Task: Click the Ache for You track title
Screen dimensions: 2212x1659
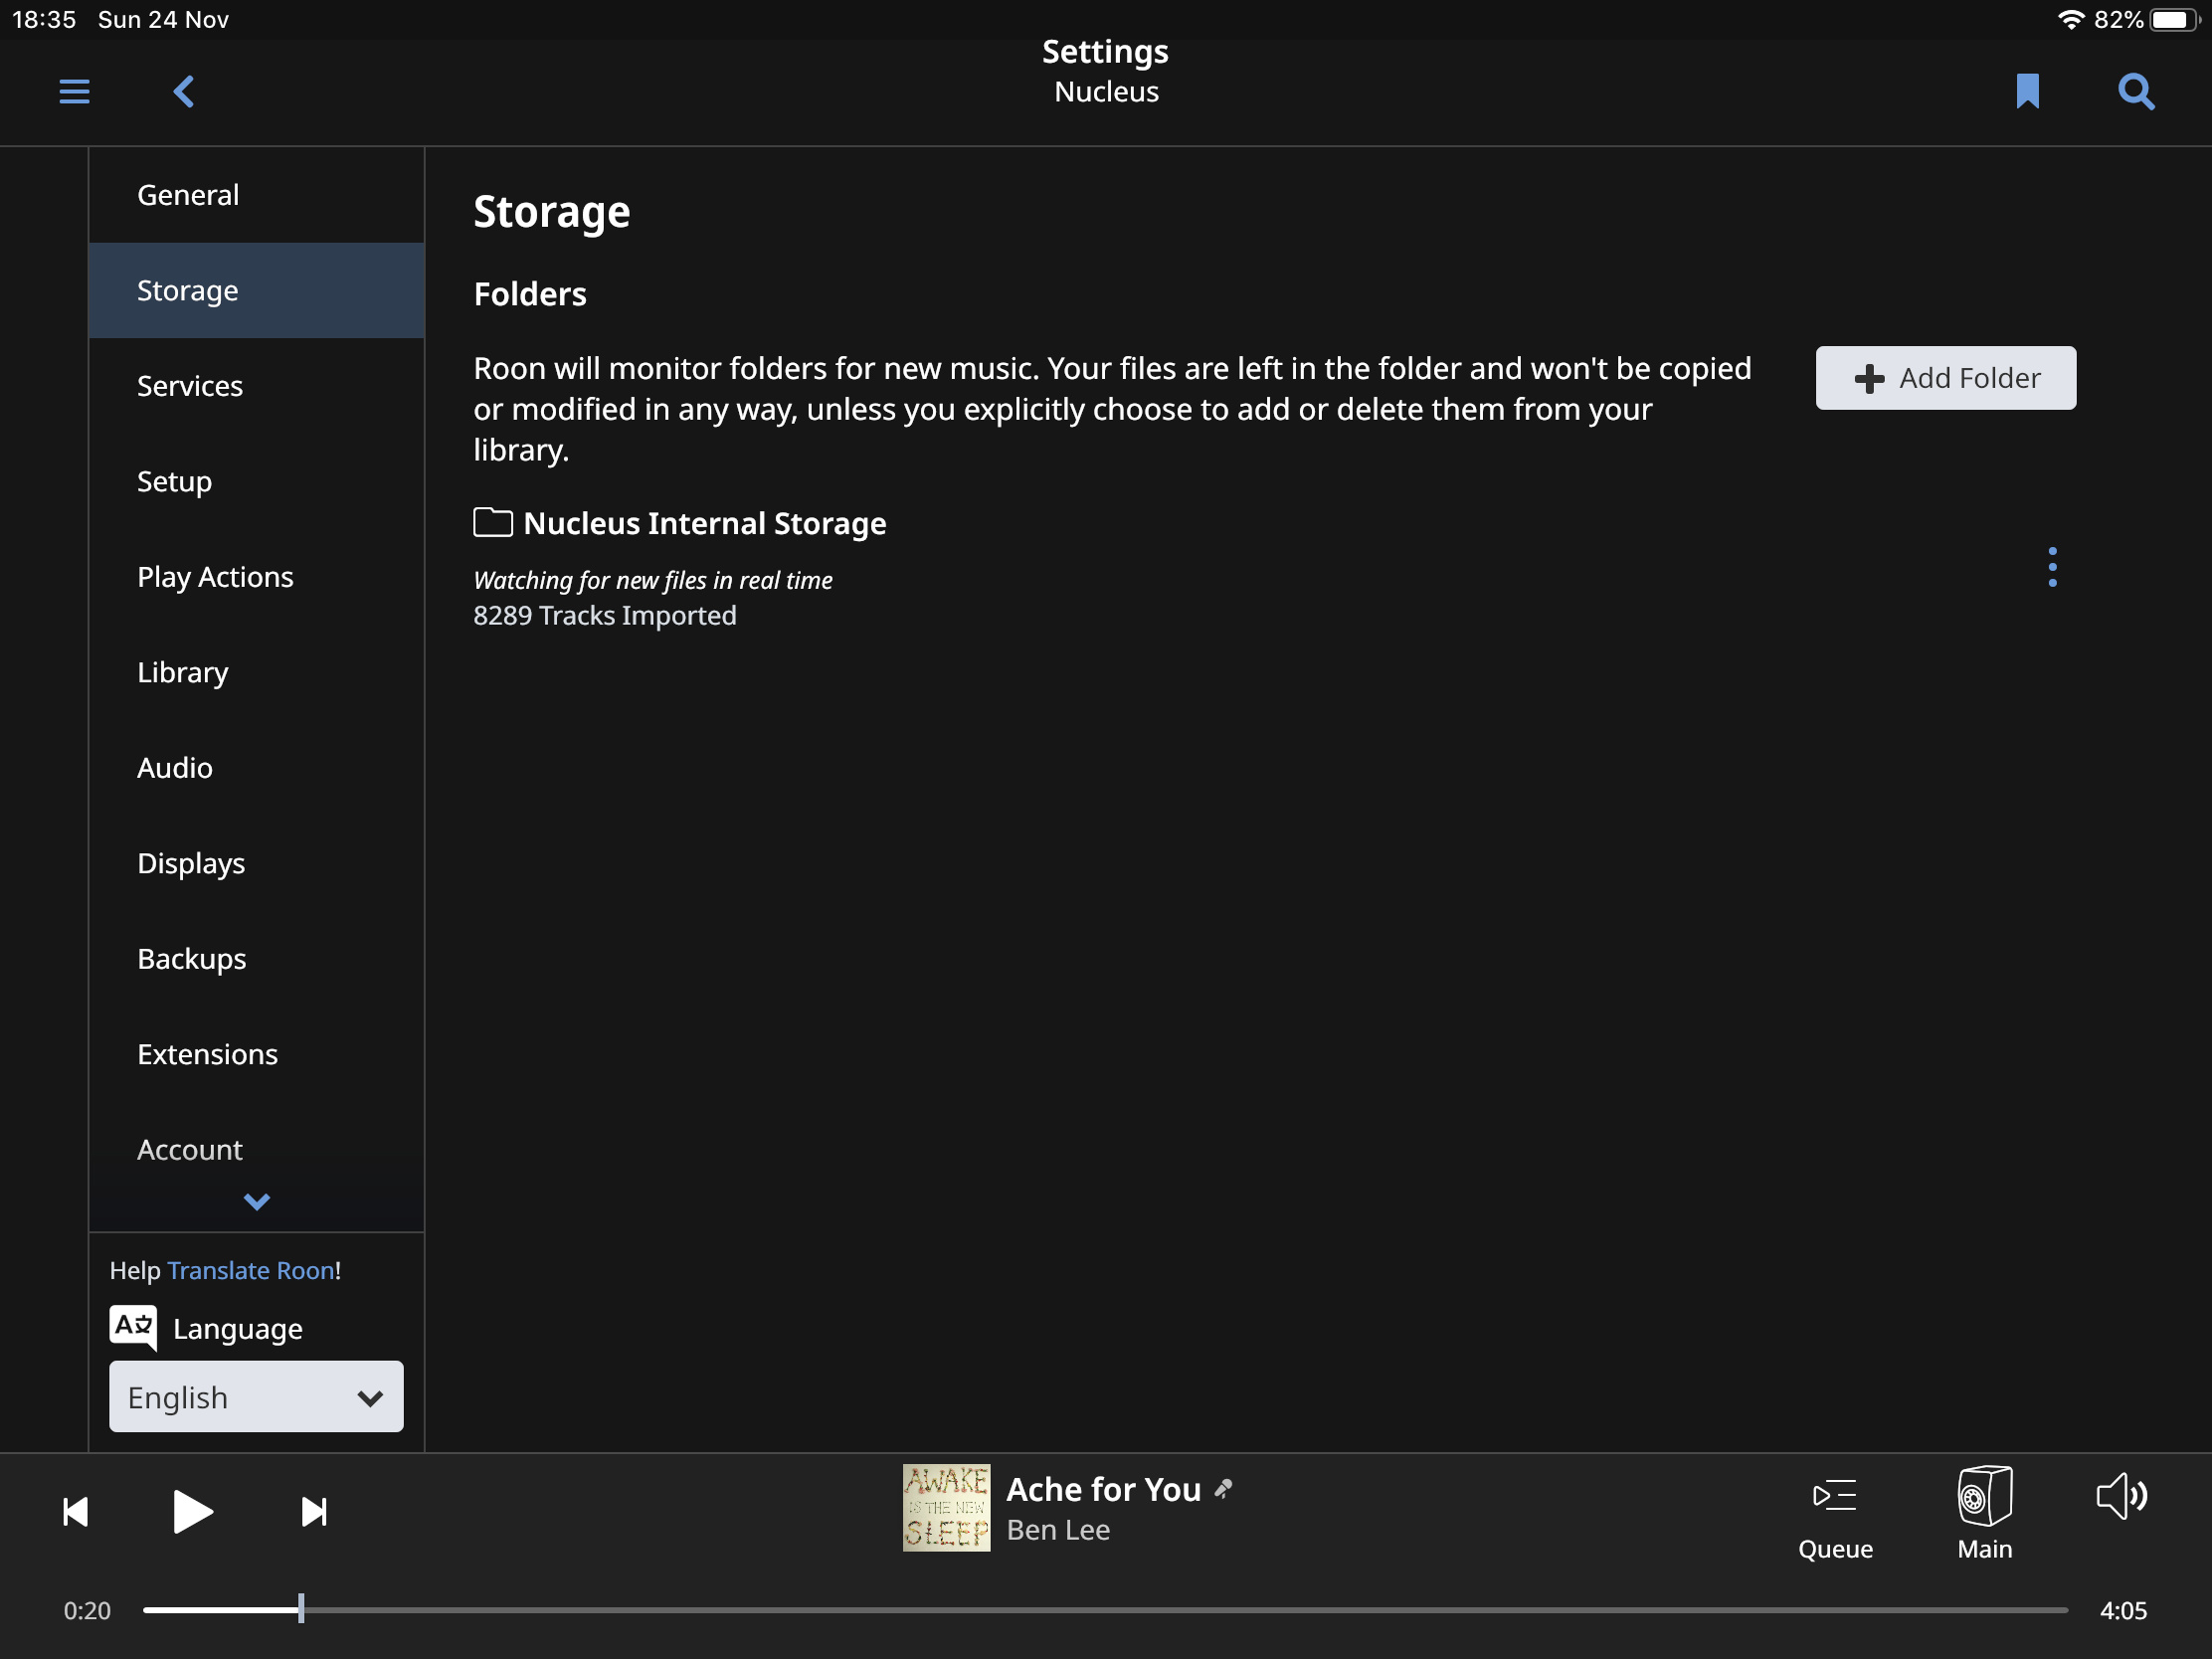Action: pos(1103,1489)
